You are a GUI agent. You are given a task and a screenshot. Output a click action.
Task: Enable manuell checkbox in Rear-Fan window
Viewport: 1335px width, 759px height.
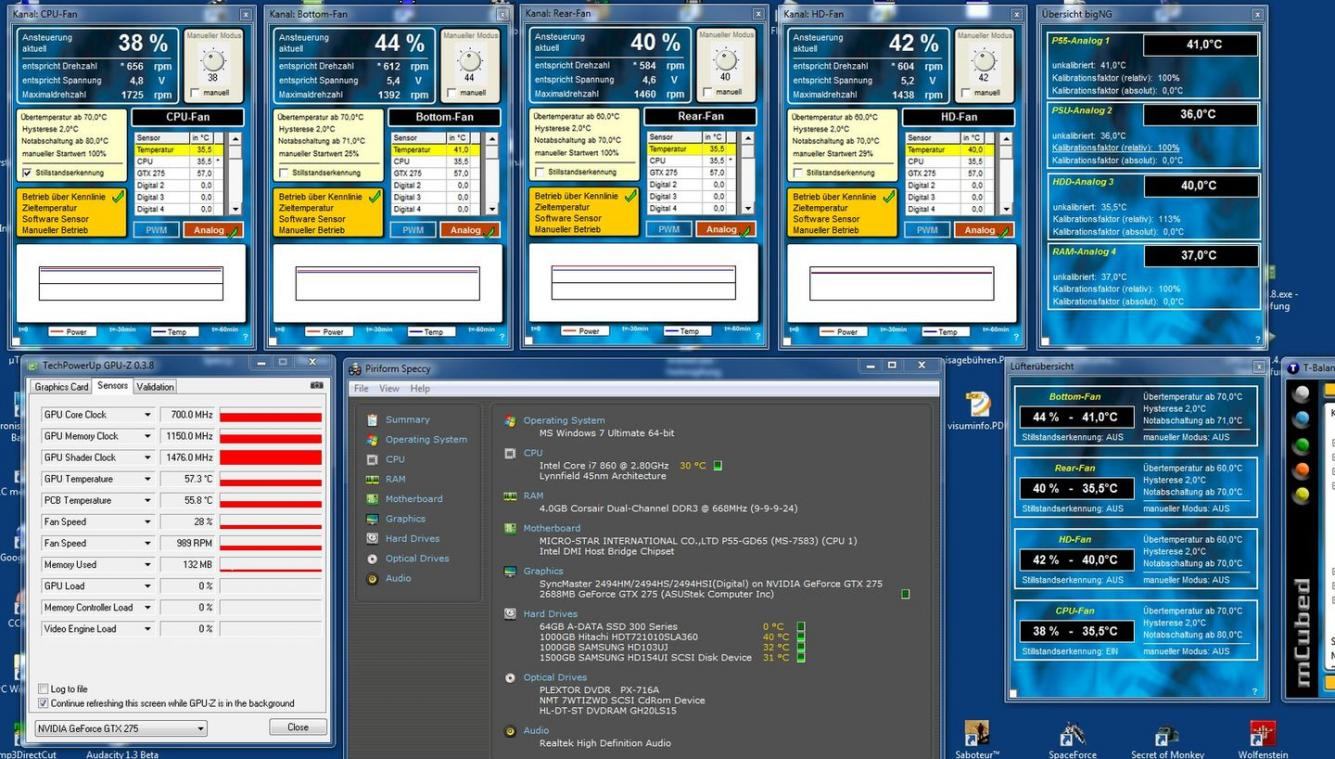point(708,92)
